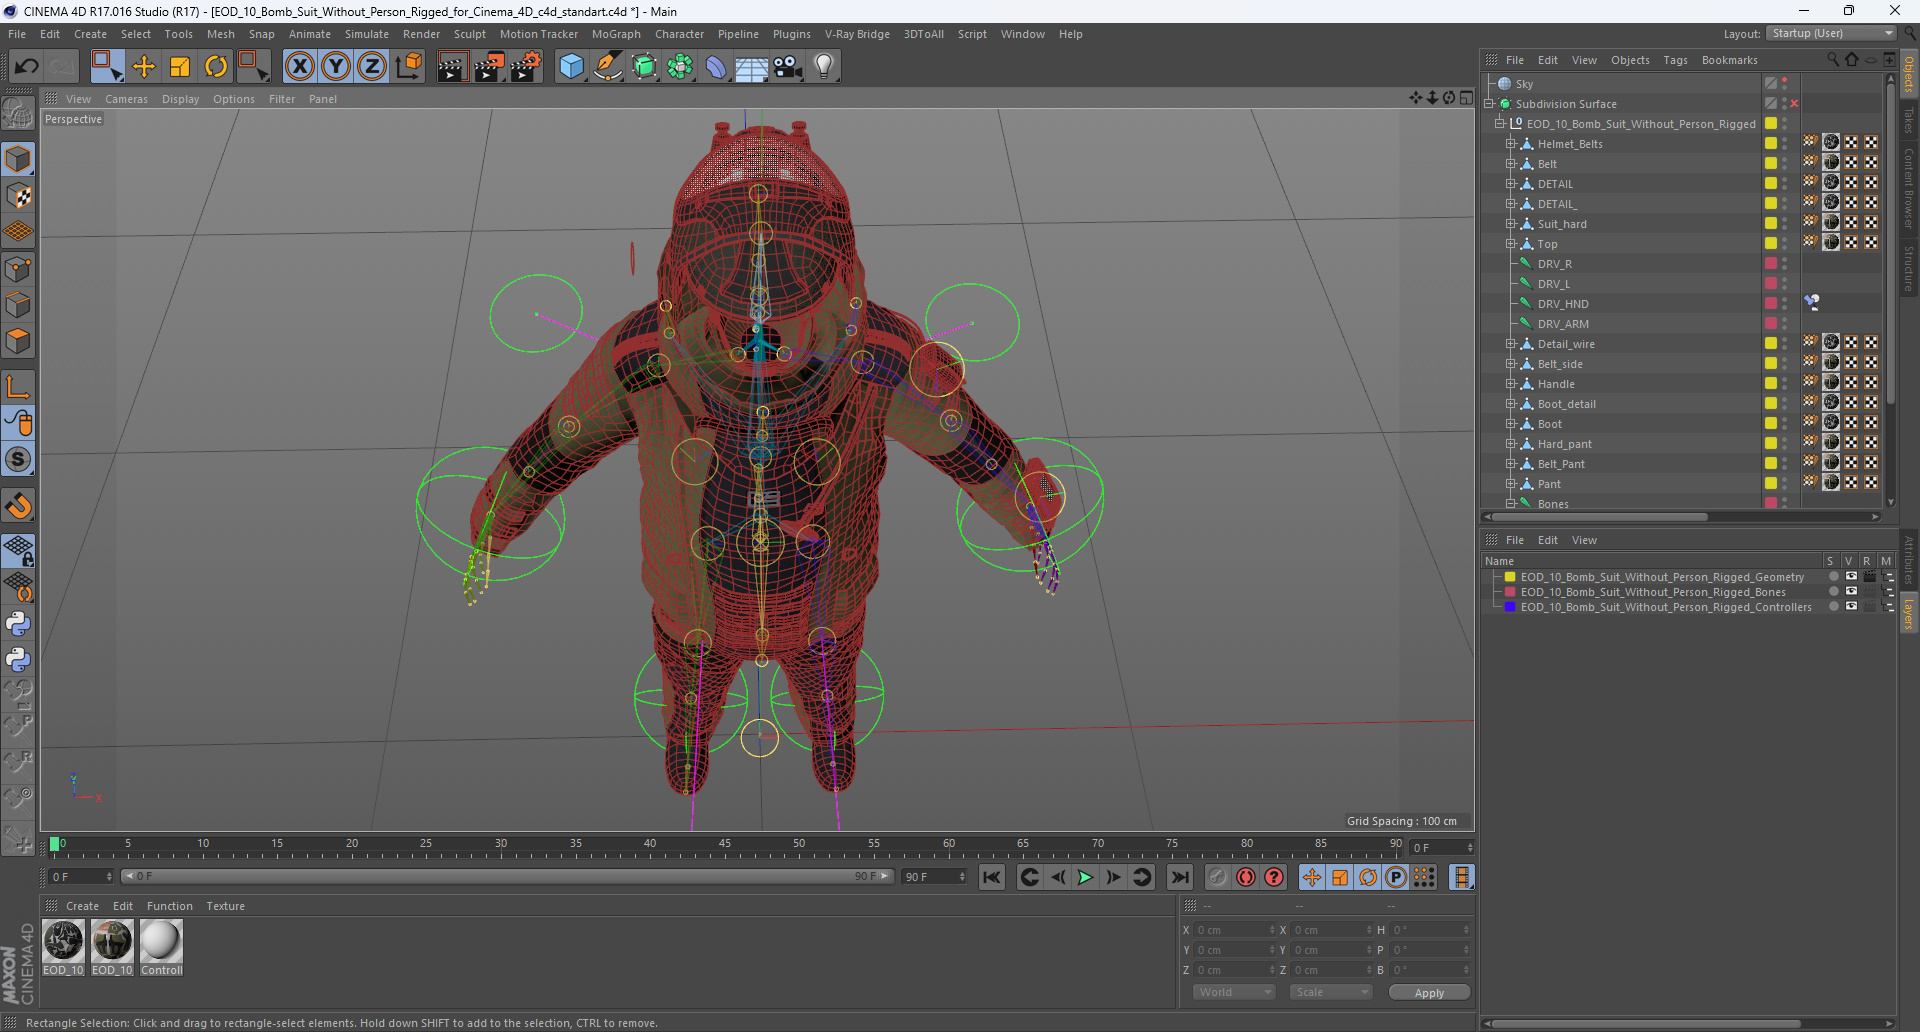This screenshot has height=1032, width=1920.
Task: Click X position input field
Action: [1235, 930]
